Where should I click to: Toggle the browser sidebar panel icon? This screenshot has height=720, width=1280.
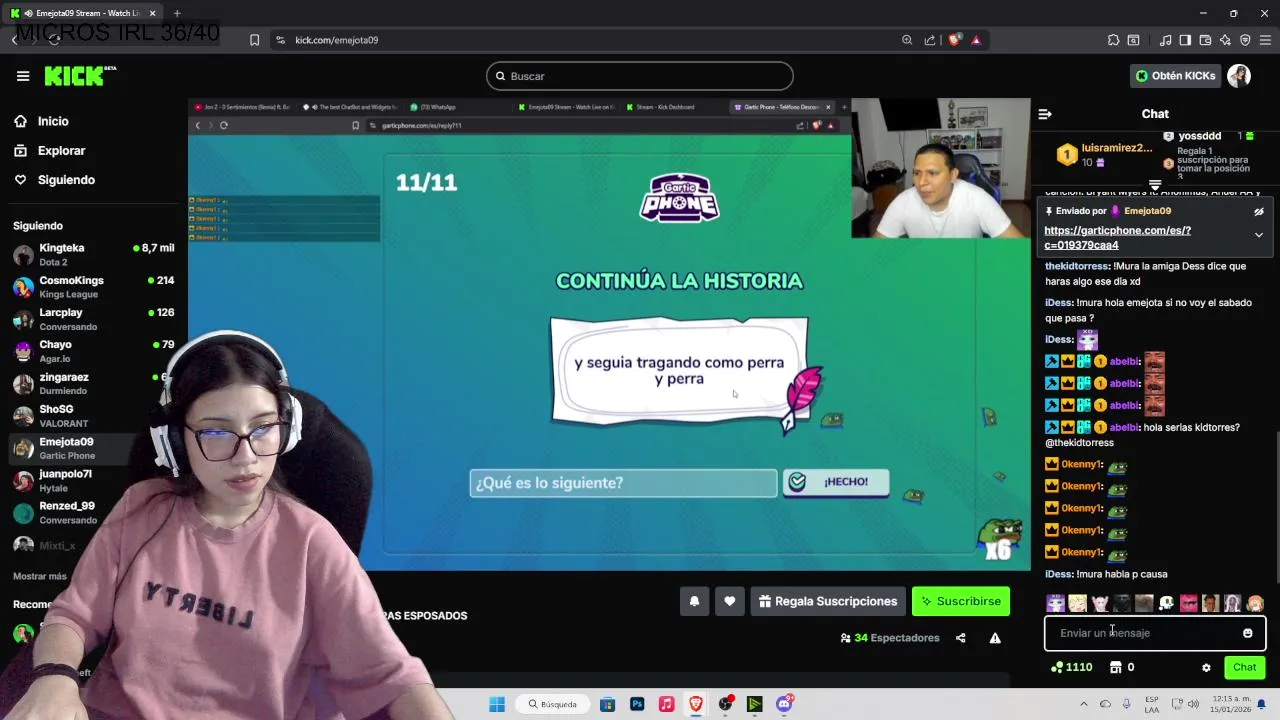(1185, 40)
